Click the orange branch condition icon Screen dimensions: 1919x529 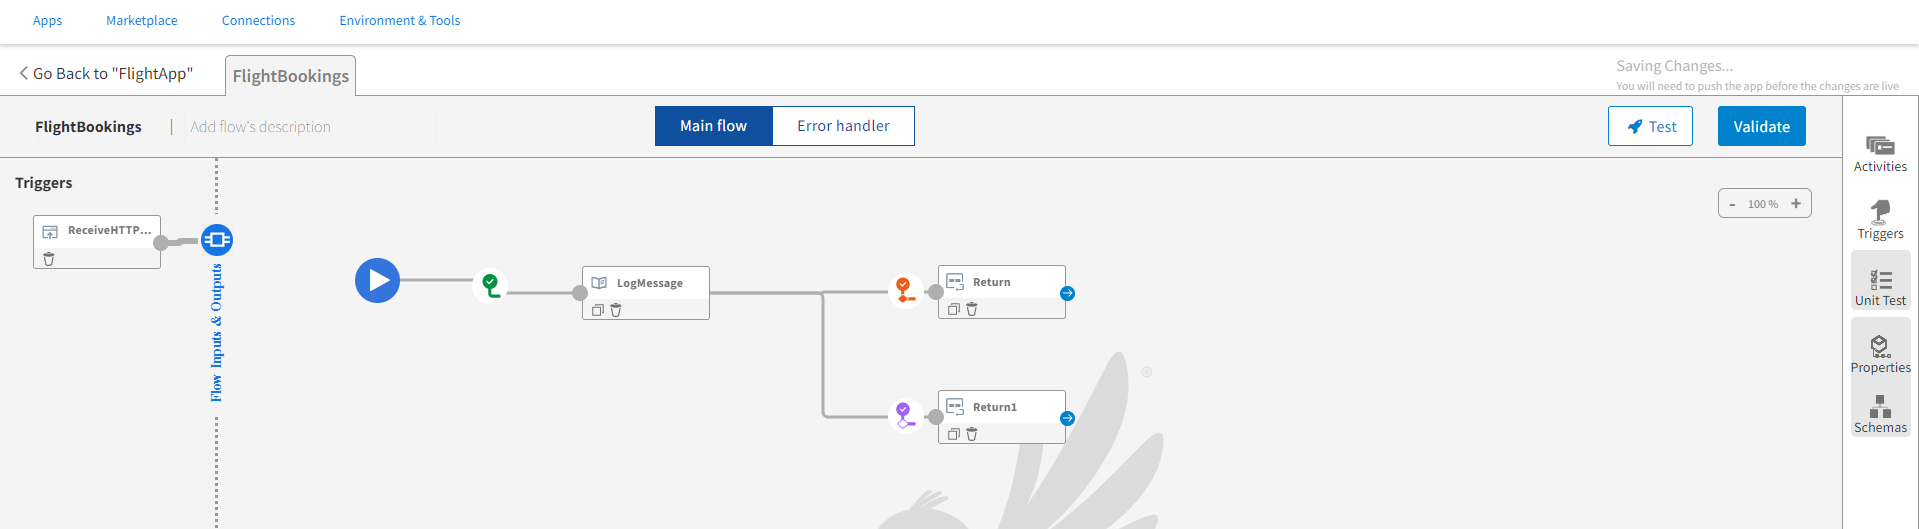click(x=904, y=290)
